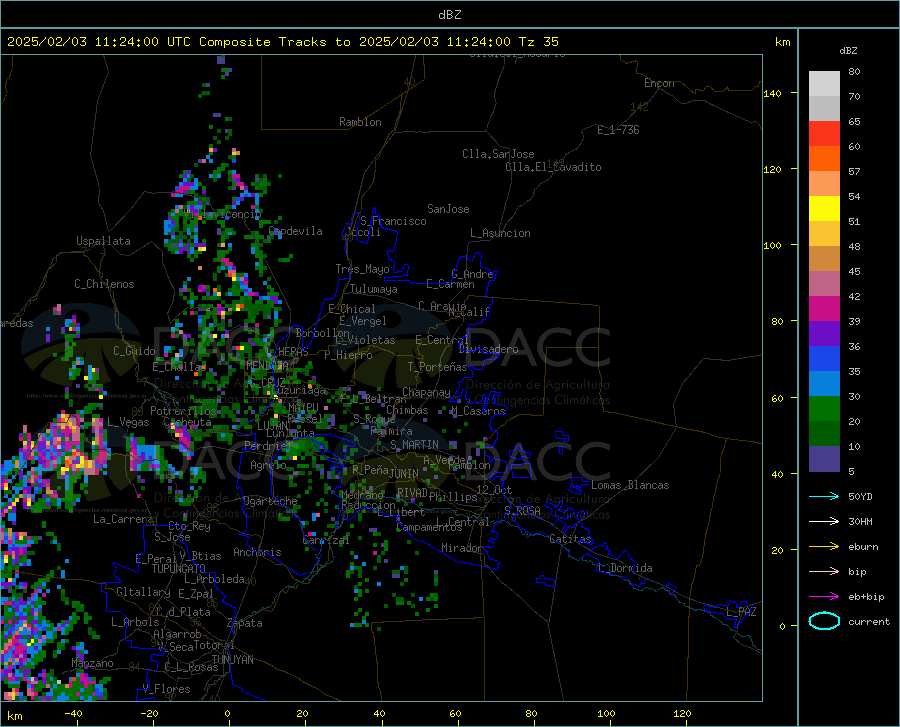
Task: Select the brown 45-48 dBZ legend swatch
Action: (824, 259)
